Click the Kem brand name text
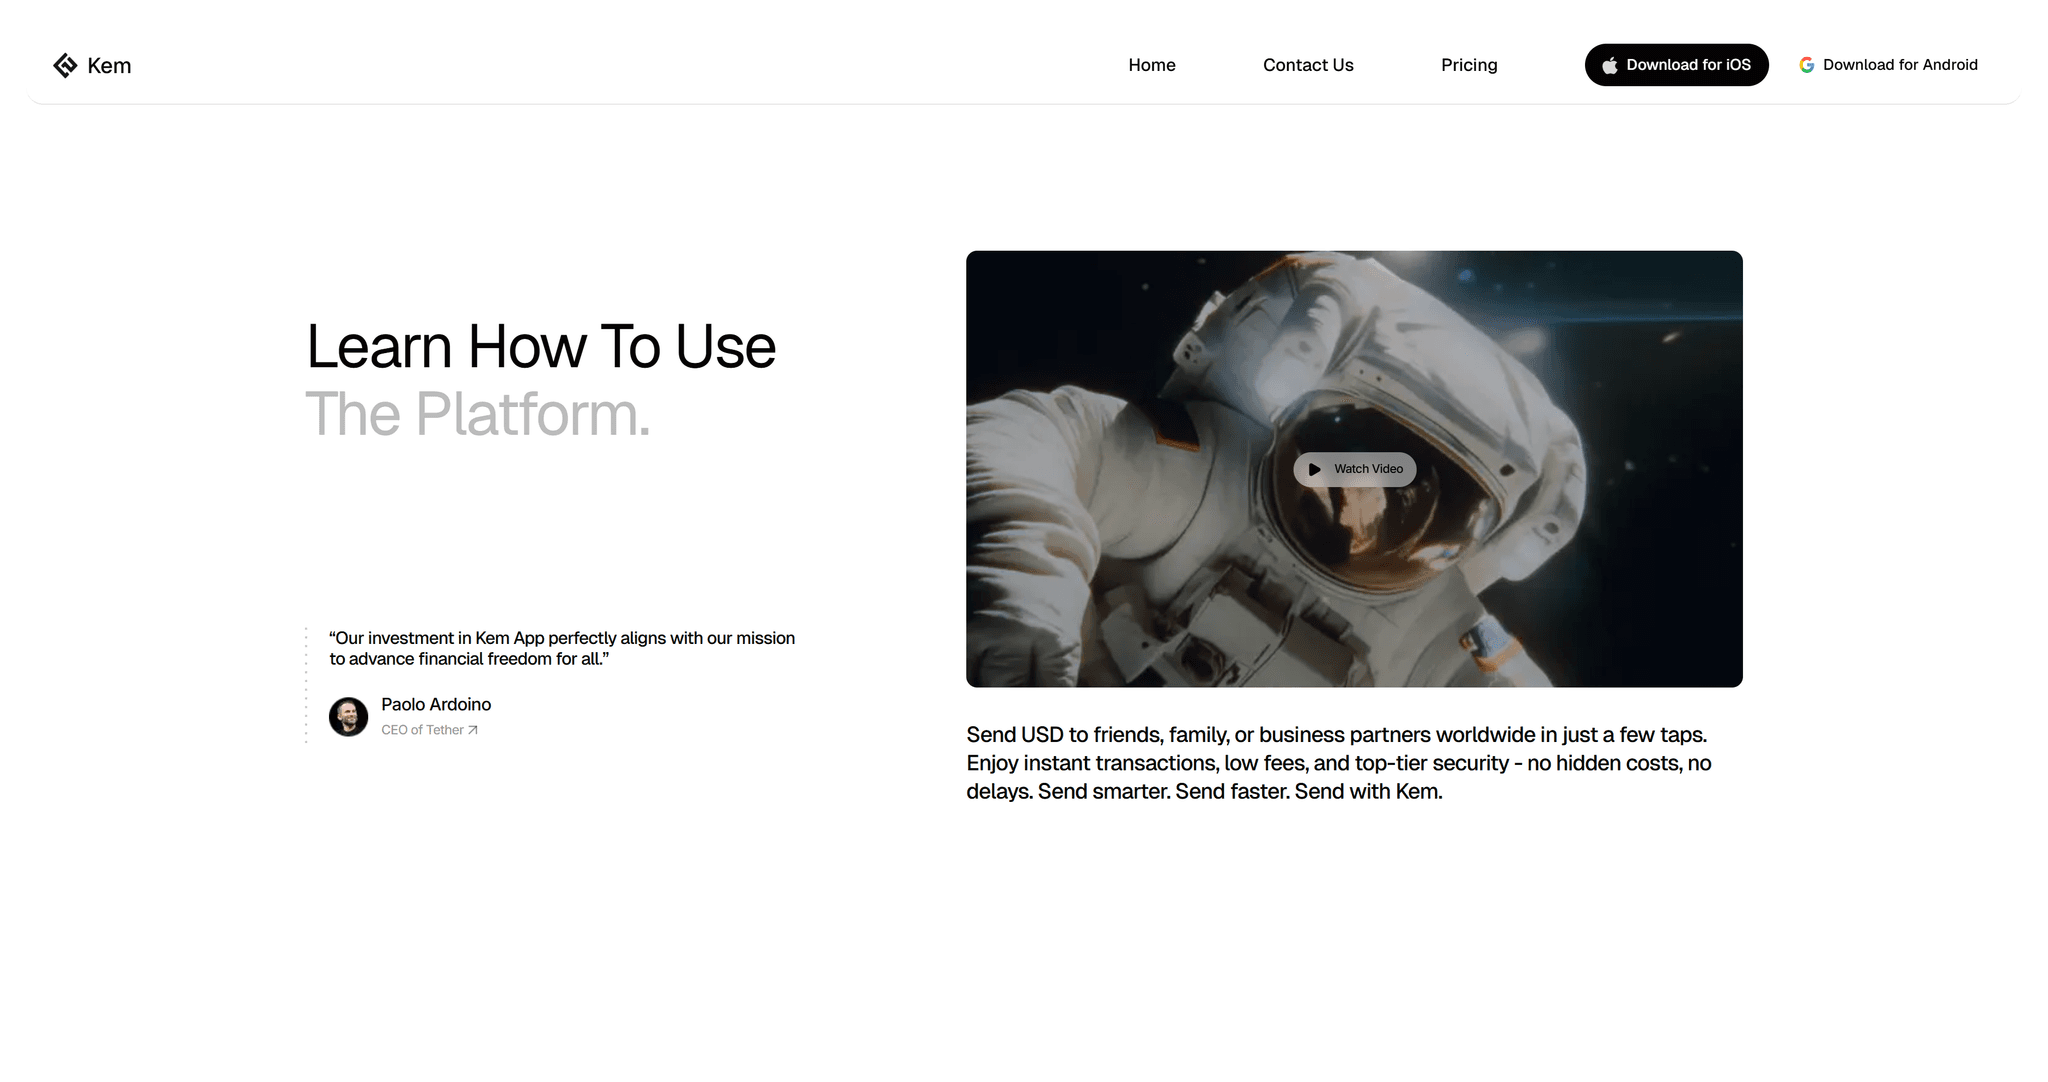The image size is (2048, 1082). click(x=109, y=66)
